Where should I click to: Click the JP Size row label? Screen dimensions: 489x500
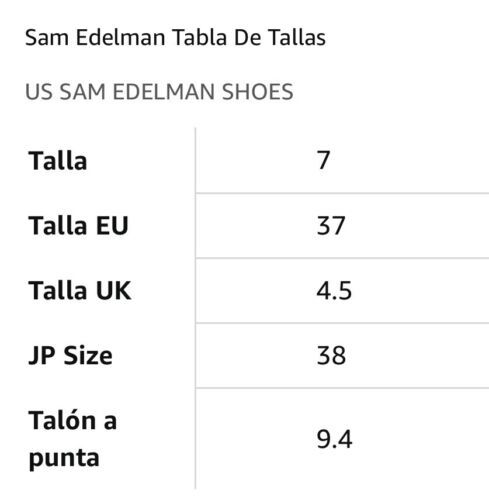[71, 356]
